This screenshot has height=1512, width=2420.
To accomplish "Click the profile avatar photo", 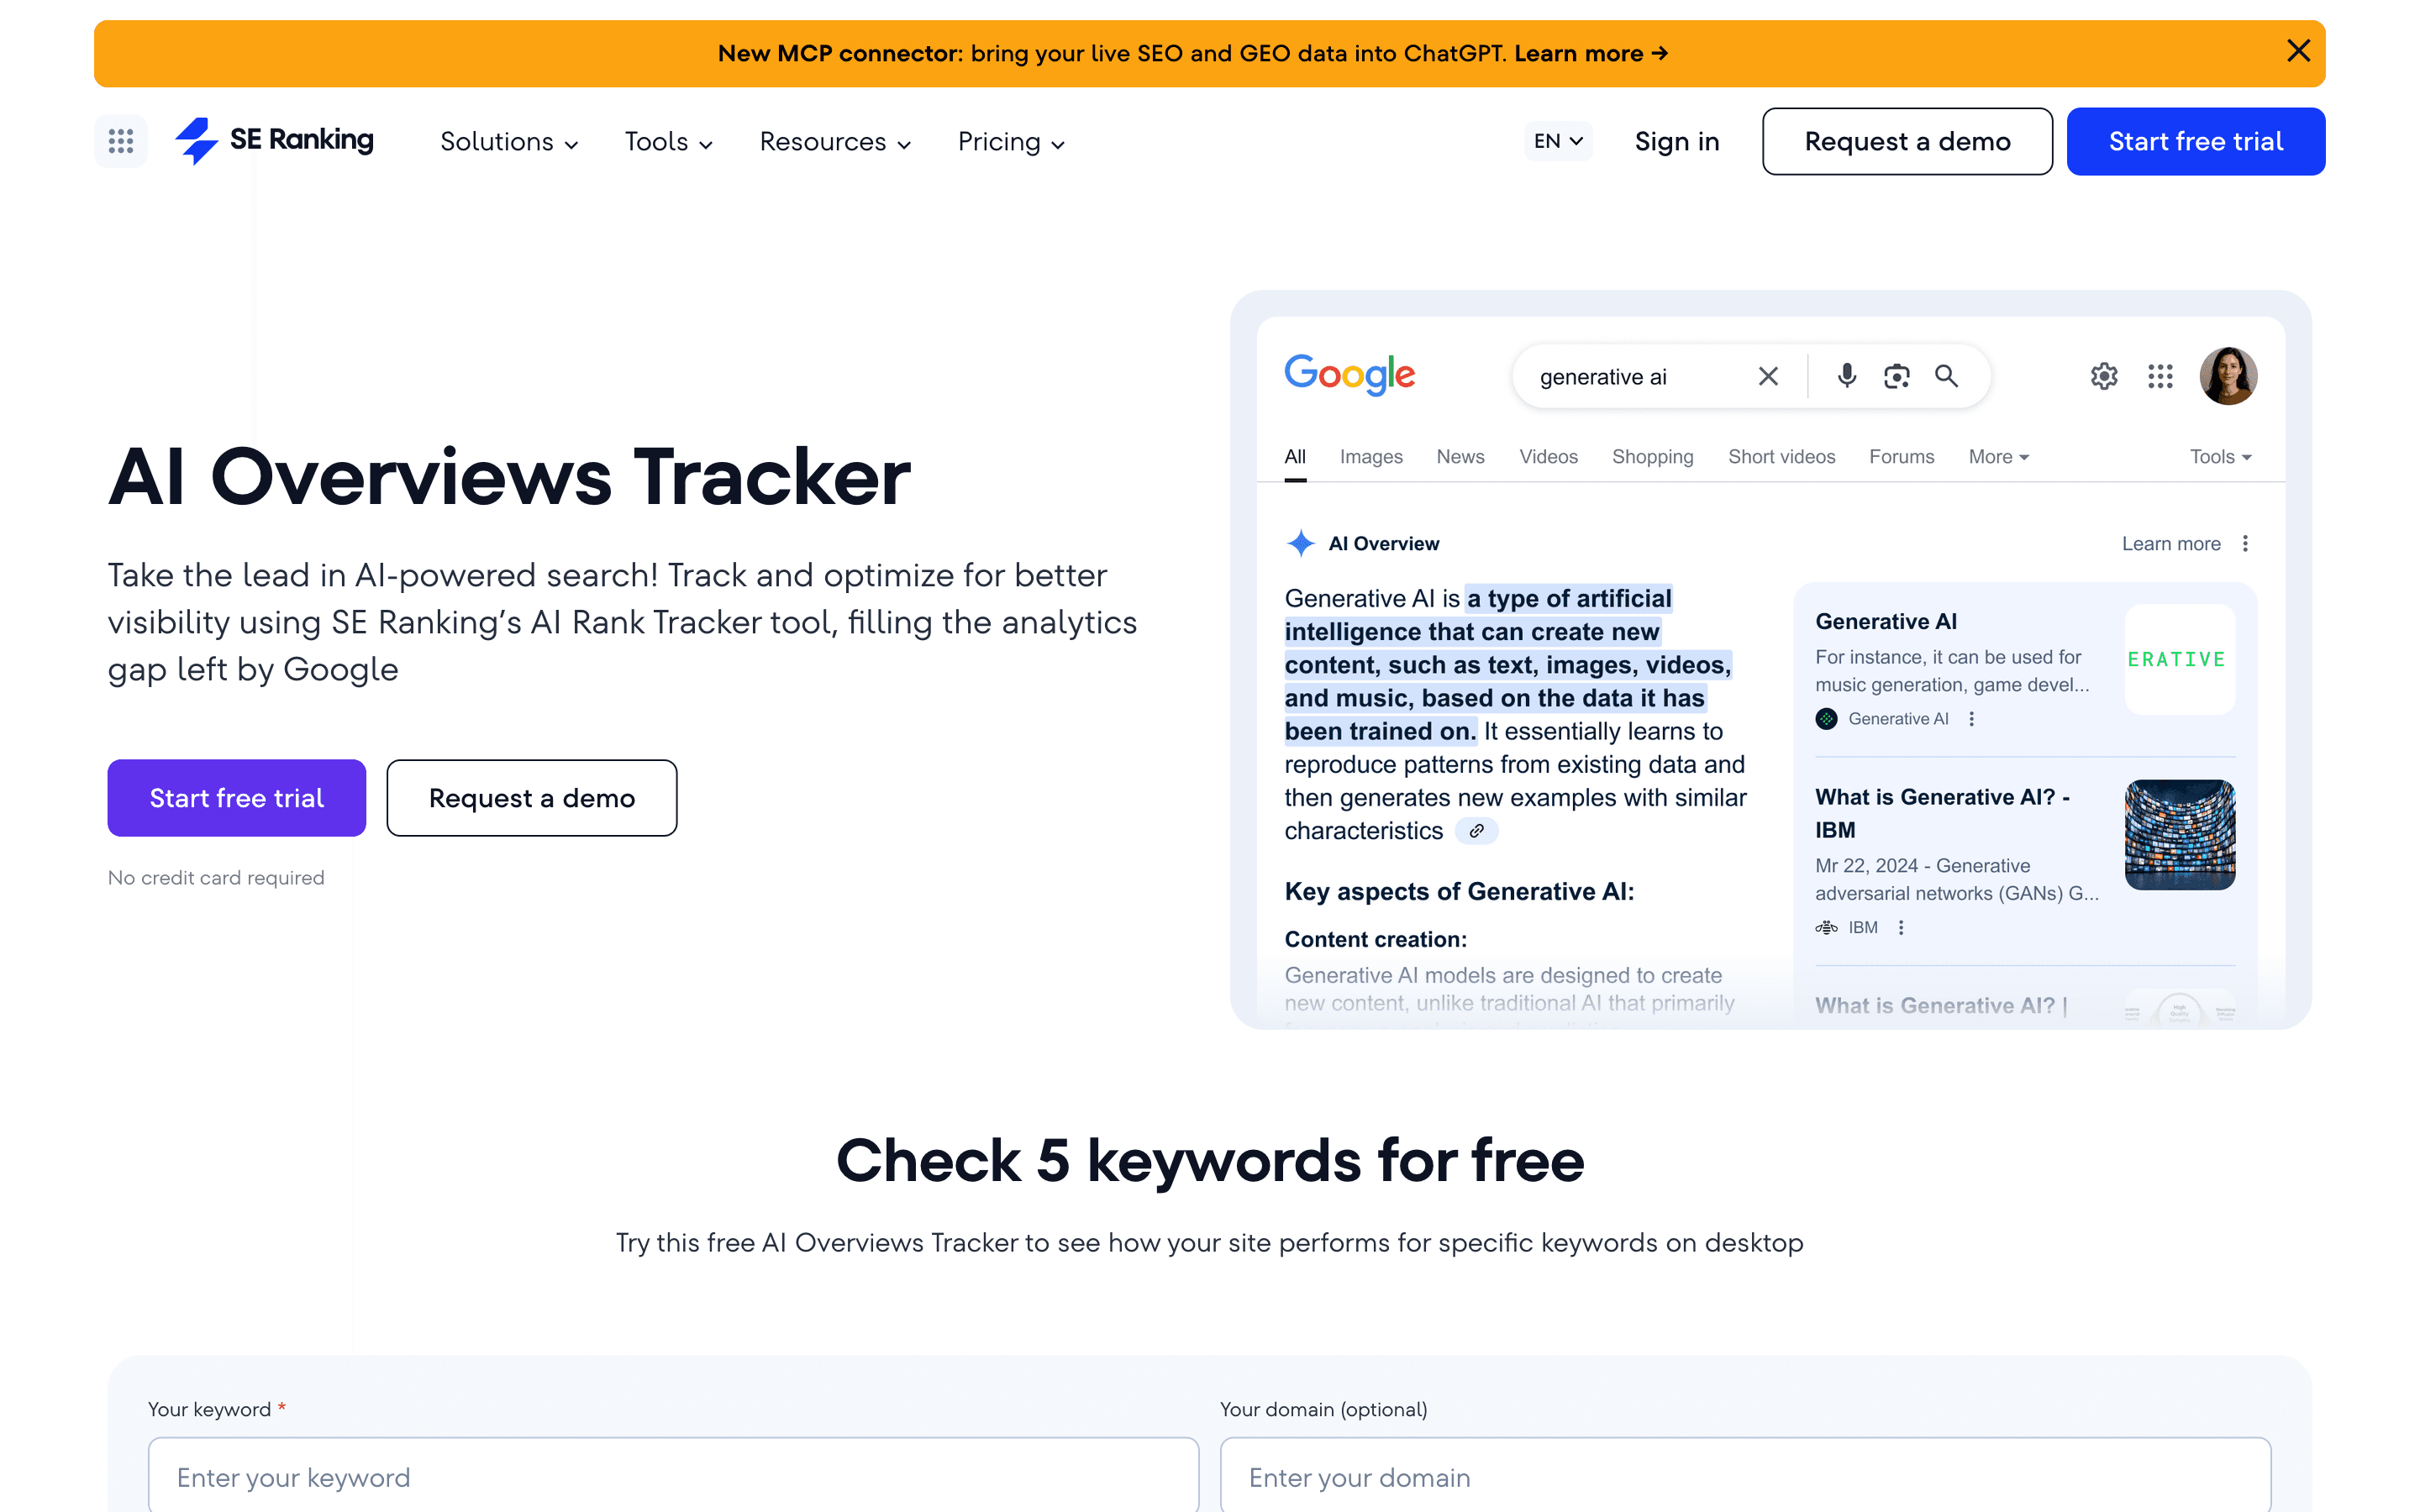I will [2228, 376].
